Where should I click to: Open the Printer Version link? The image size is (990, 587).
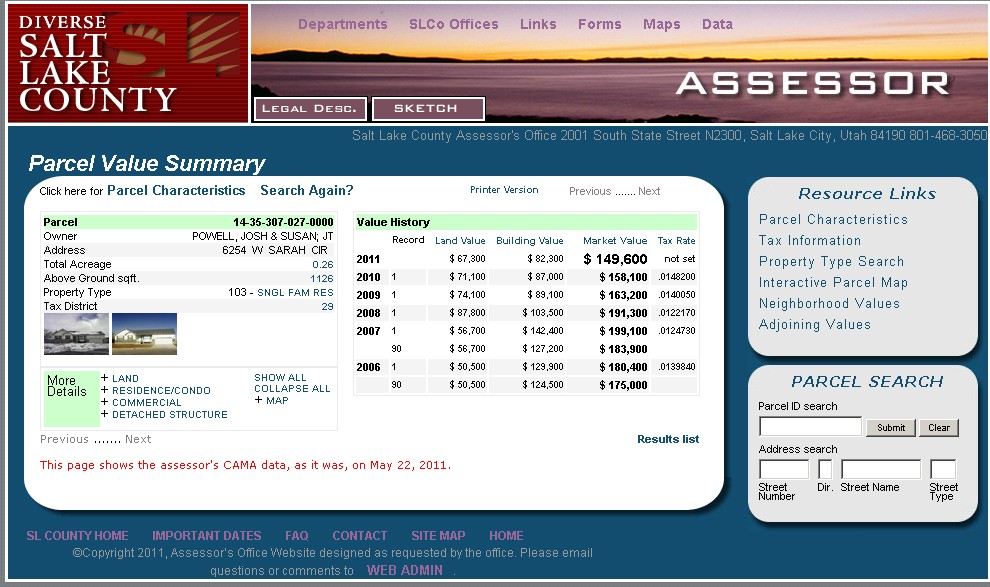(x=504, y=190)
